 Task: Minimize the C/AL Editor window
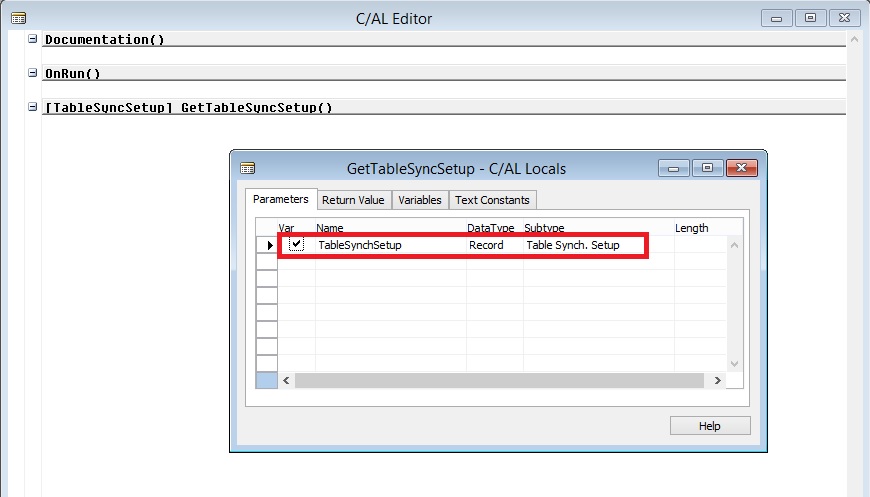(777, 18)
